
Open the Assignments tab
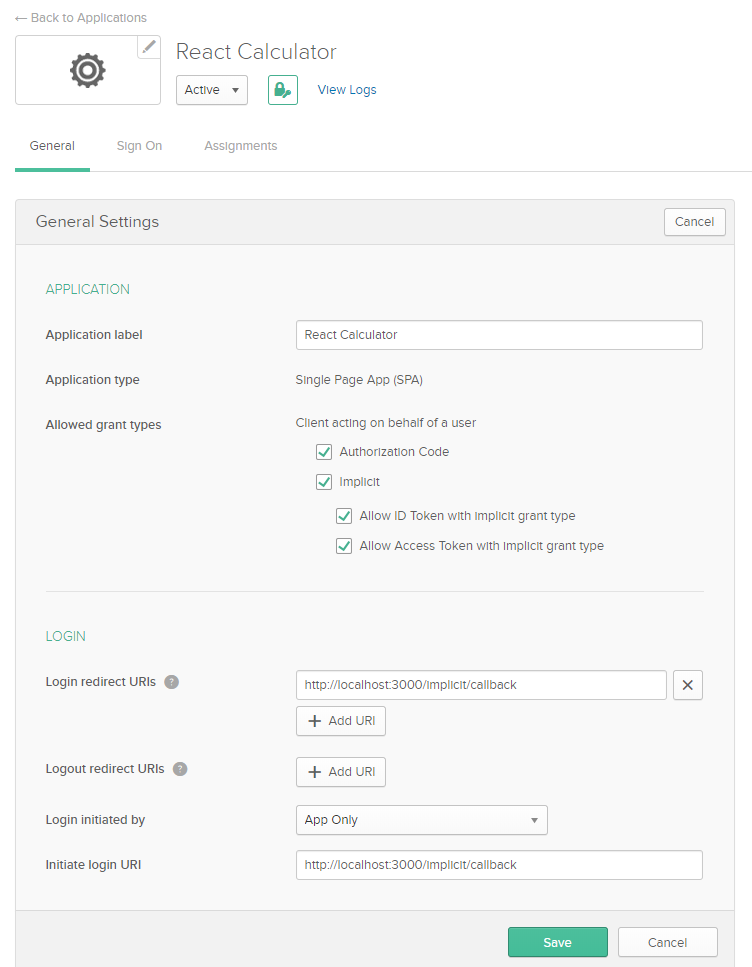[240, 146]
